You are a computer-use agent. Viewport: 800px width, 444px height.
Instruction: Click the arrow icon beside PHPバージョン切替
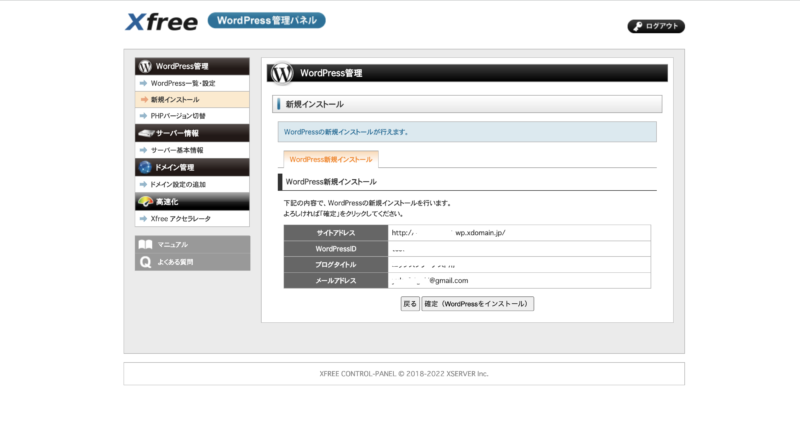[143, 116]
